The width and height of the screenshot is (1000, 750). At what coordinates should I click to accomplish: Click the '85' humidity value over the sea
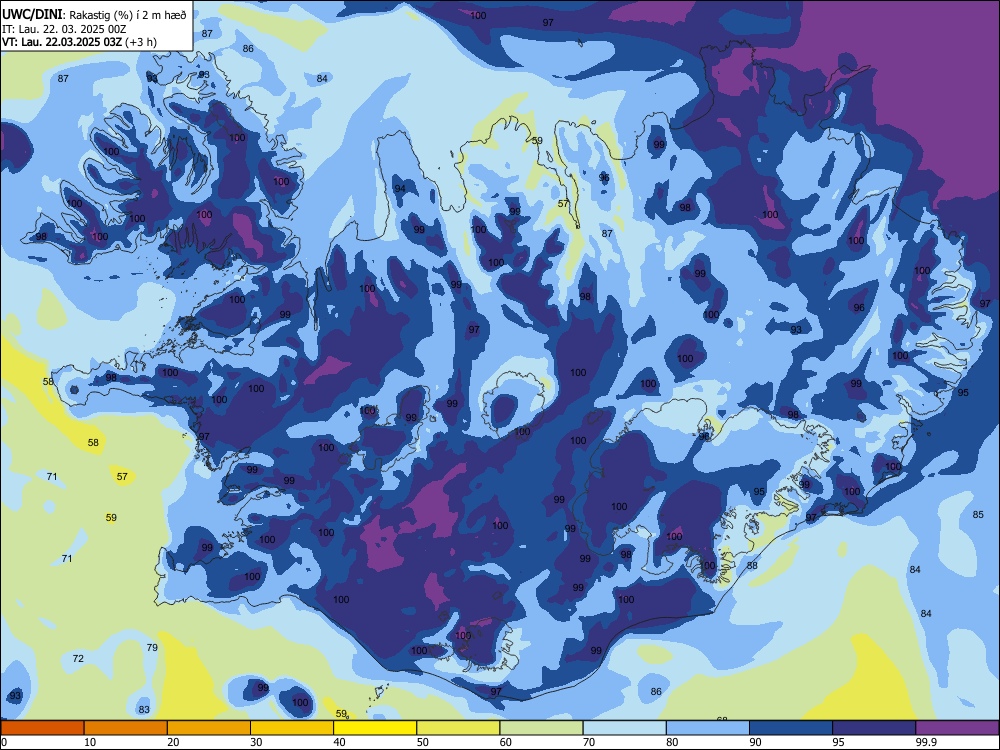click(x=978, y=515)
